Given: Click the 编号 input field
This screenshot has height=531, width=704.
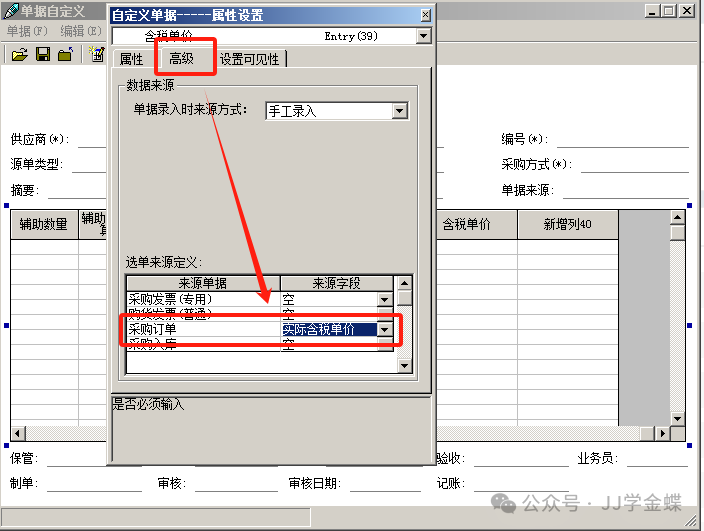Looking at the screenshot, I should coord(622,139).
